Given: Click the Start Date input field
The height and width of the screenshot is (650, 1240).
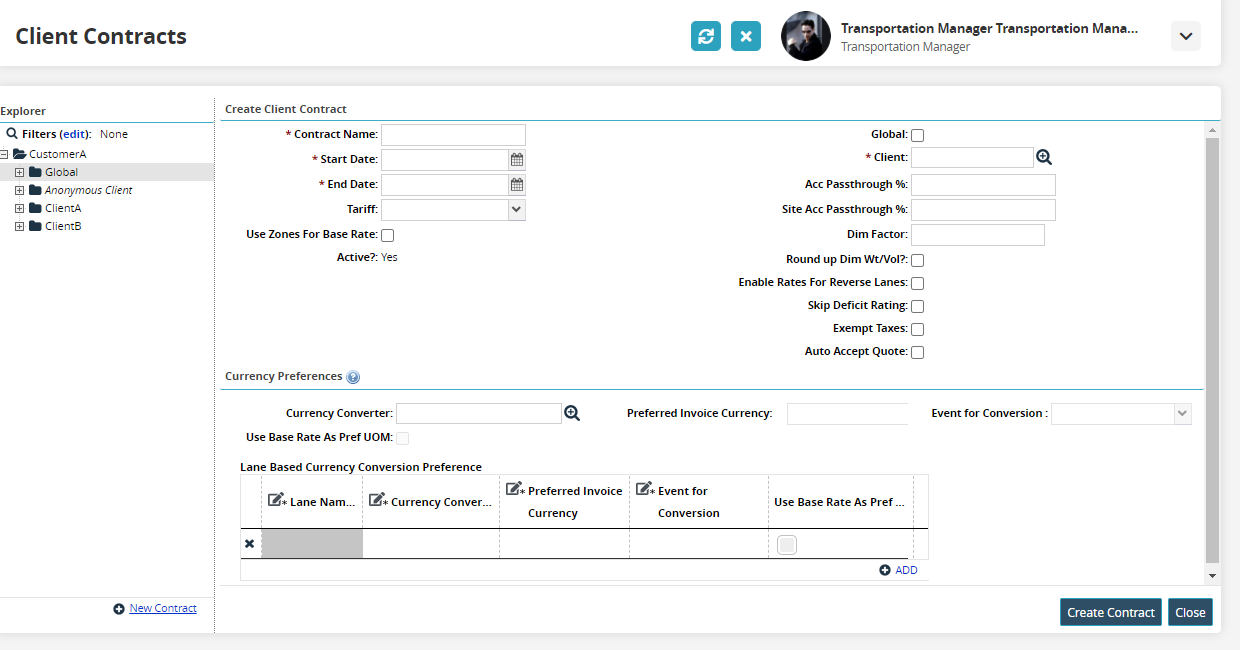Looking at the screenshot, I should [445, 159].
